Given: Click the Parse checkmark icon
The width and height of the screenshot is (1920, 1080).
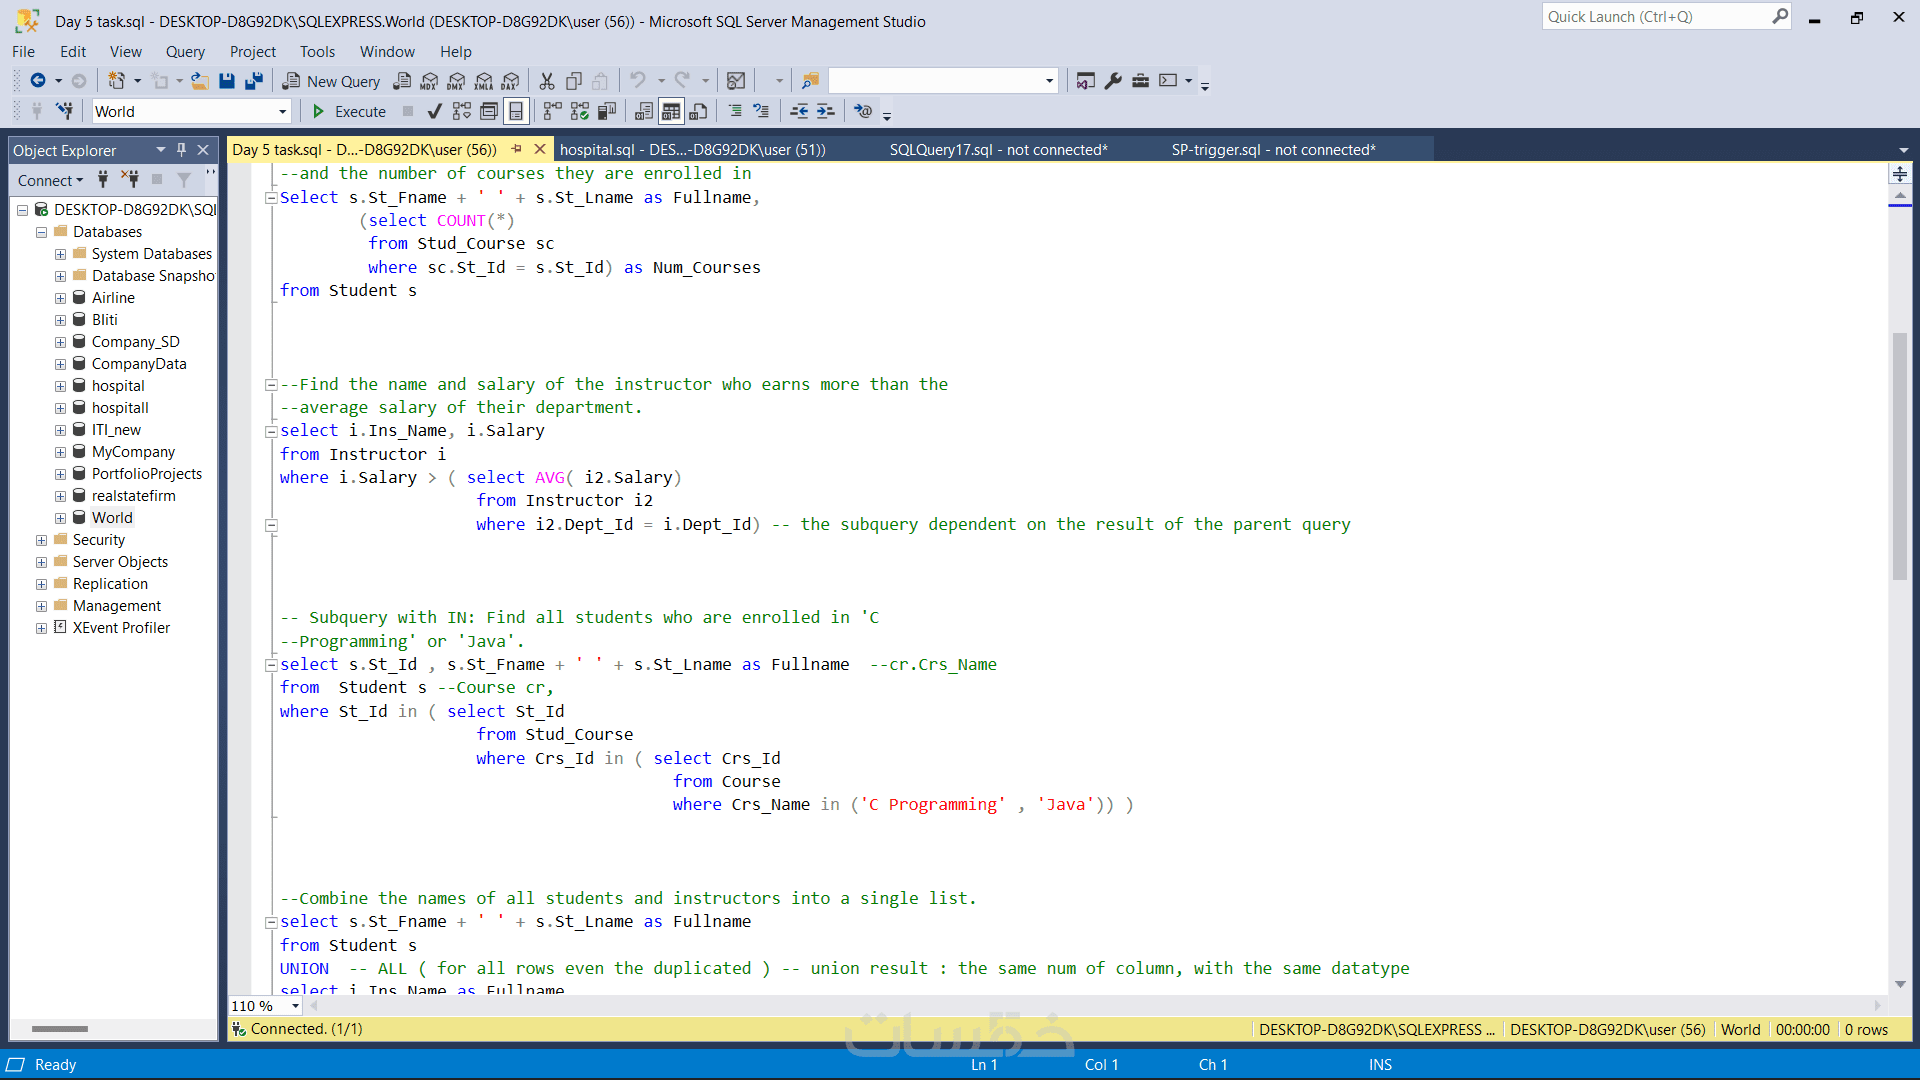Looking at the screenshot, I should (x=434, y=111).
